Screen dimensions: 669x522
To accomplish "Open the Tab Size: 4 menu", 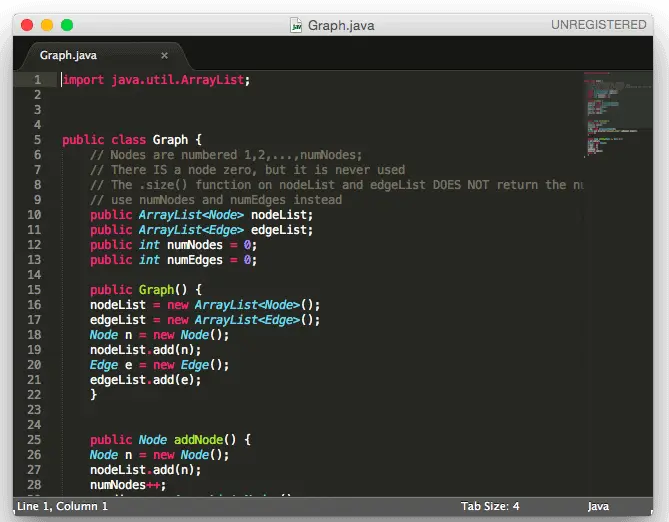I will [490, 506].
